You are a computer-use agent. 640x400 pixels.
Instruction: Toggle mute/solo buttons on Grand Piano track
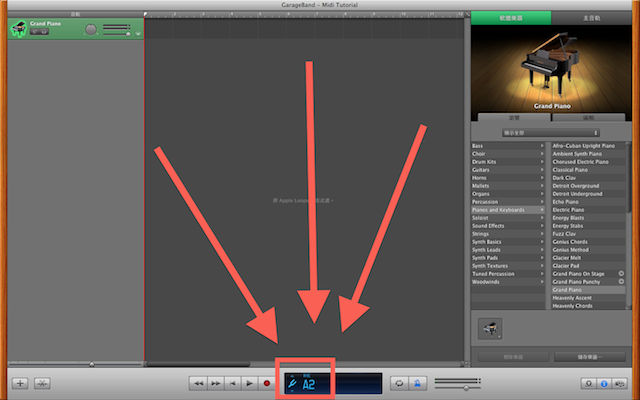click(x=39, y=32)
